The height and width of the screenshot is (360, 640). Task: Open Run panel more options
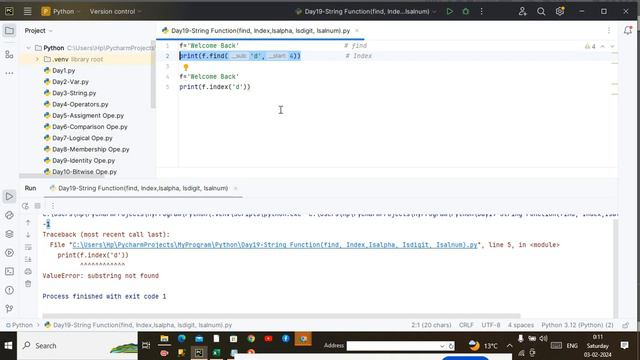coord(53,206)
